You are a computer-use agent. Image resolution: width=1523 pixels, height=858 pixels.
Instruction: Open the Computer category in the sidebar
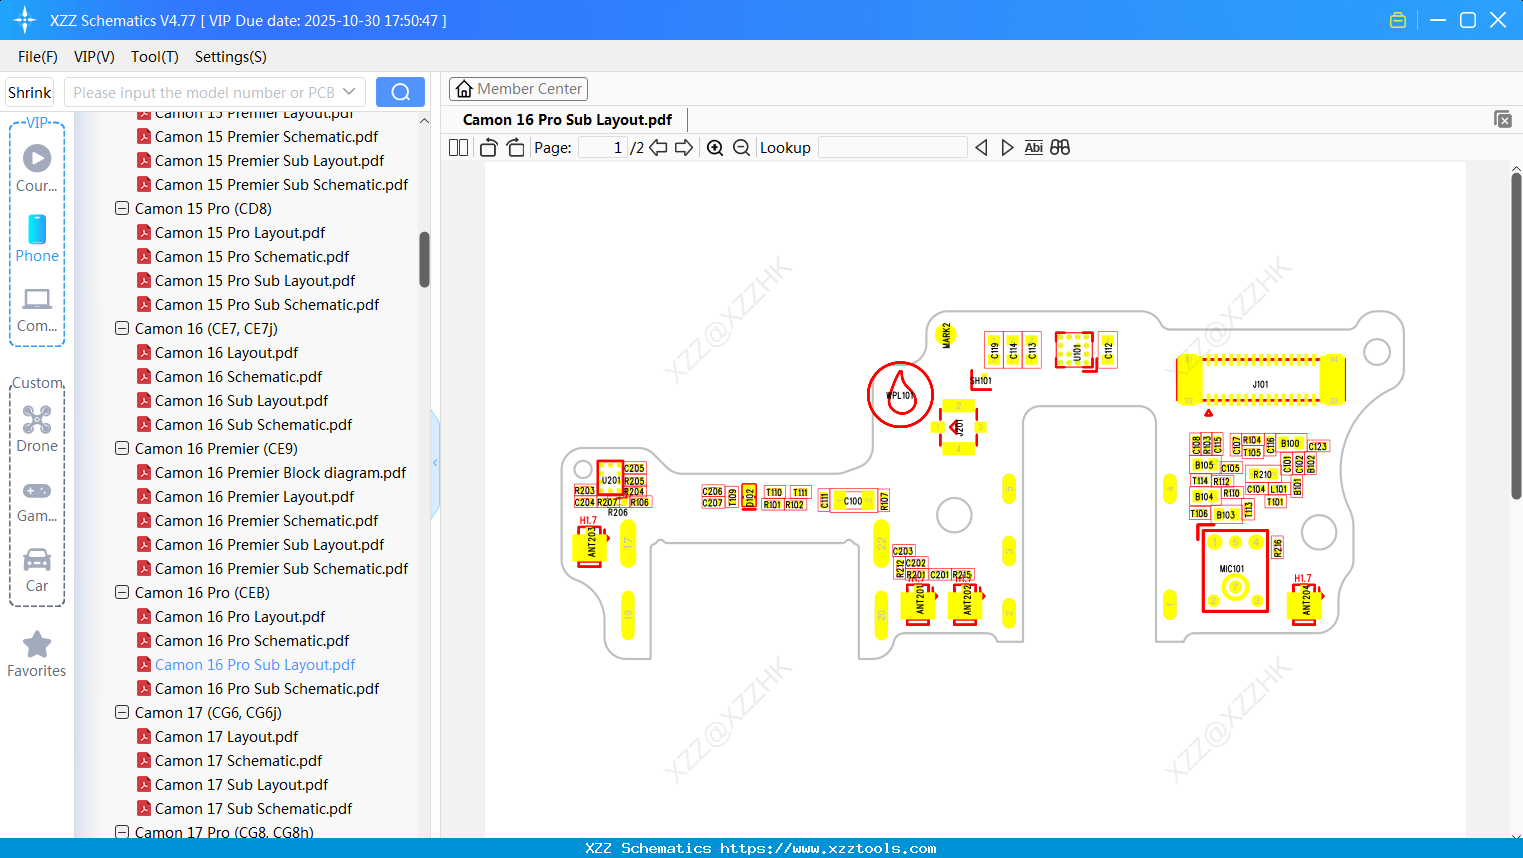pos(37,309)
